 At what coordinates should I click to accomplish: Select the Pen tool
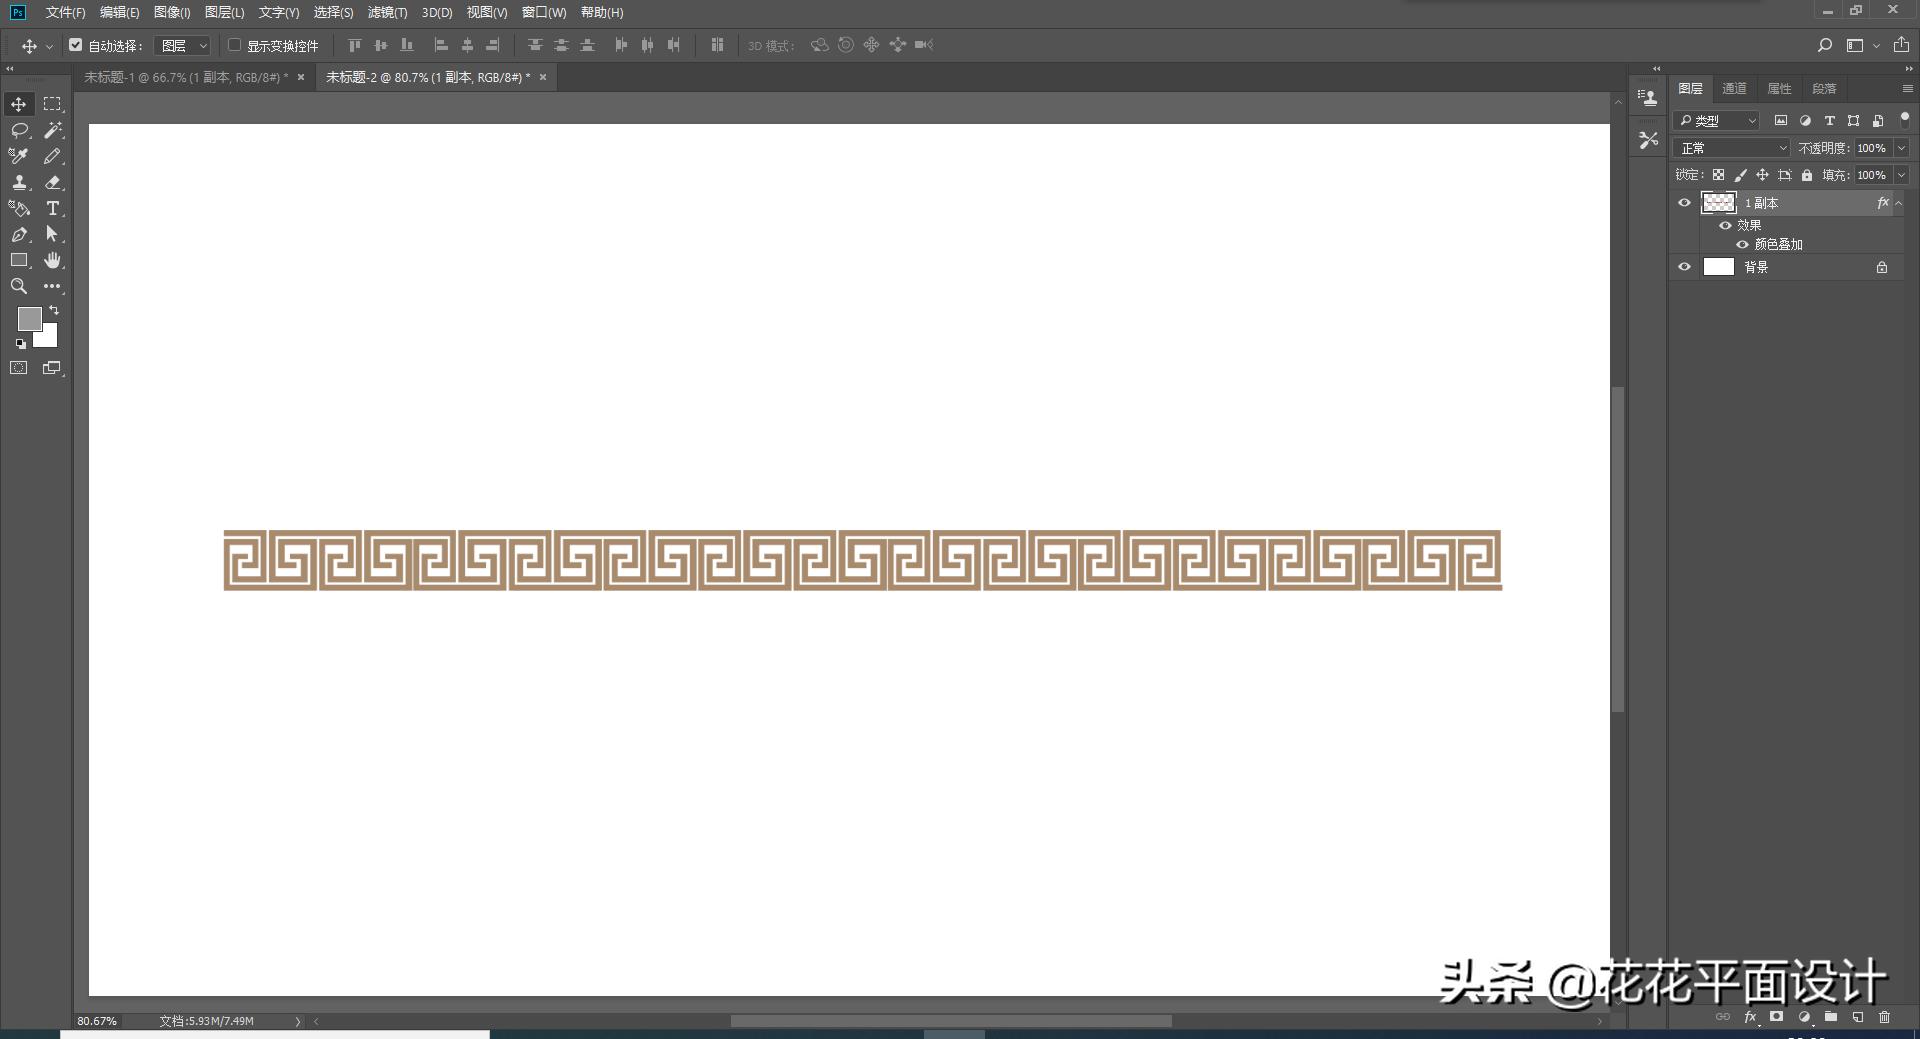pyautogui.click(x=19, y=234)
